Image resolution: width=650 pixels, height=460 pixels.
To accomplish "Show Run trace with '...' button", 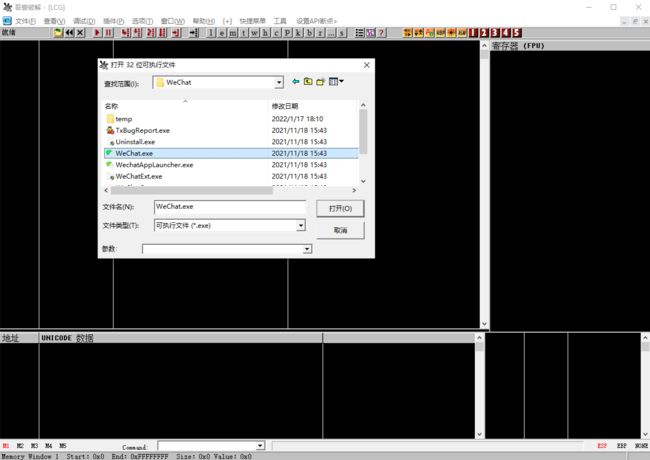I will coord(331,33).
